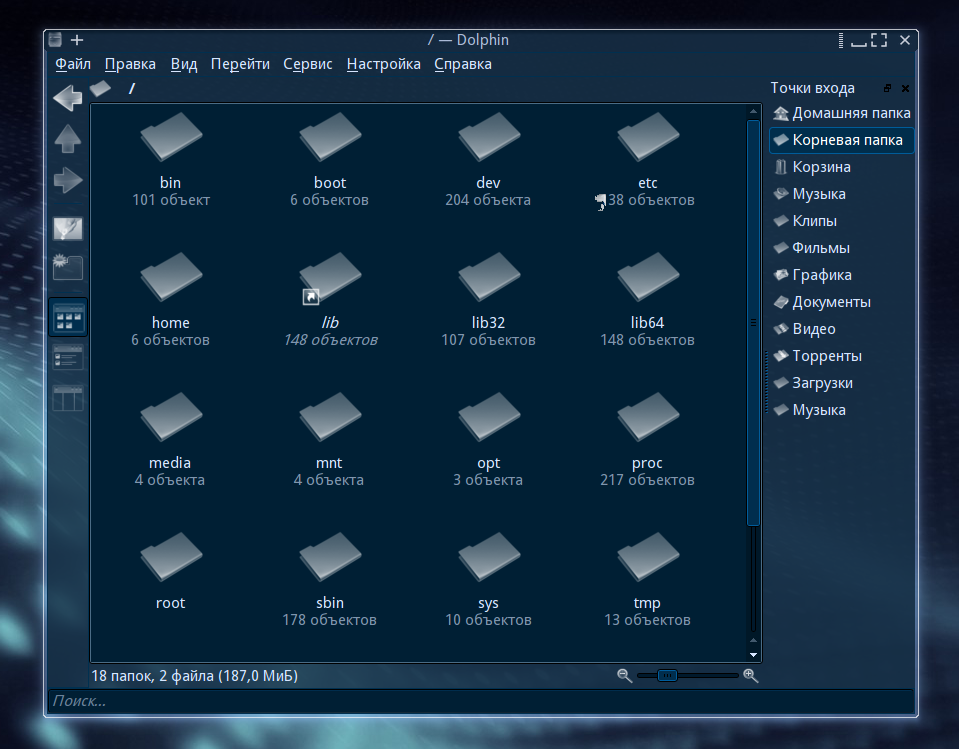Open the Сервис menu
The width and height of the screenshot is (959, 749).
pos(308,64)
